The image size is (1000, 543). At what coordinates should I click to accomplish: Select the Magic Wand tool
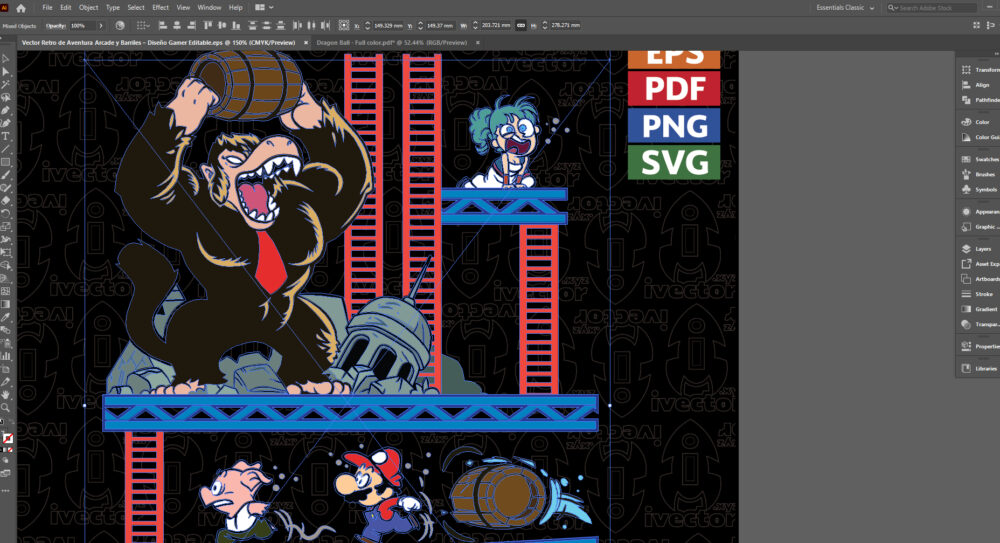click(x=6, y=84)
